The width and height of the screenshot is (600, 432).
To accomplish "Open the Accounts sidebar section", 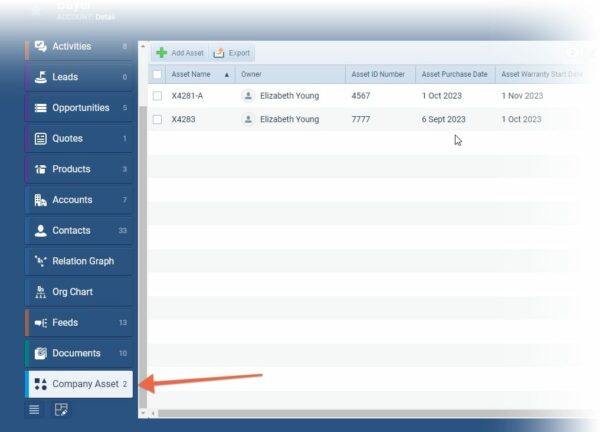I will point(79,200).
